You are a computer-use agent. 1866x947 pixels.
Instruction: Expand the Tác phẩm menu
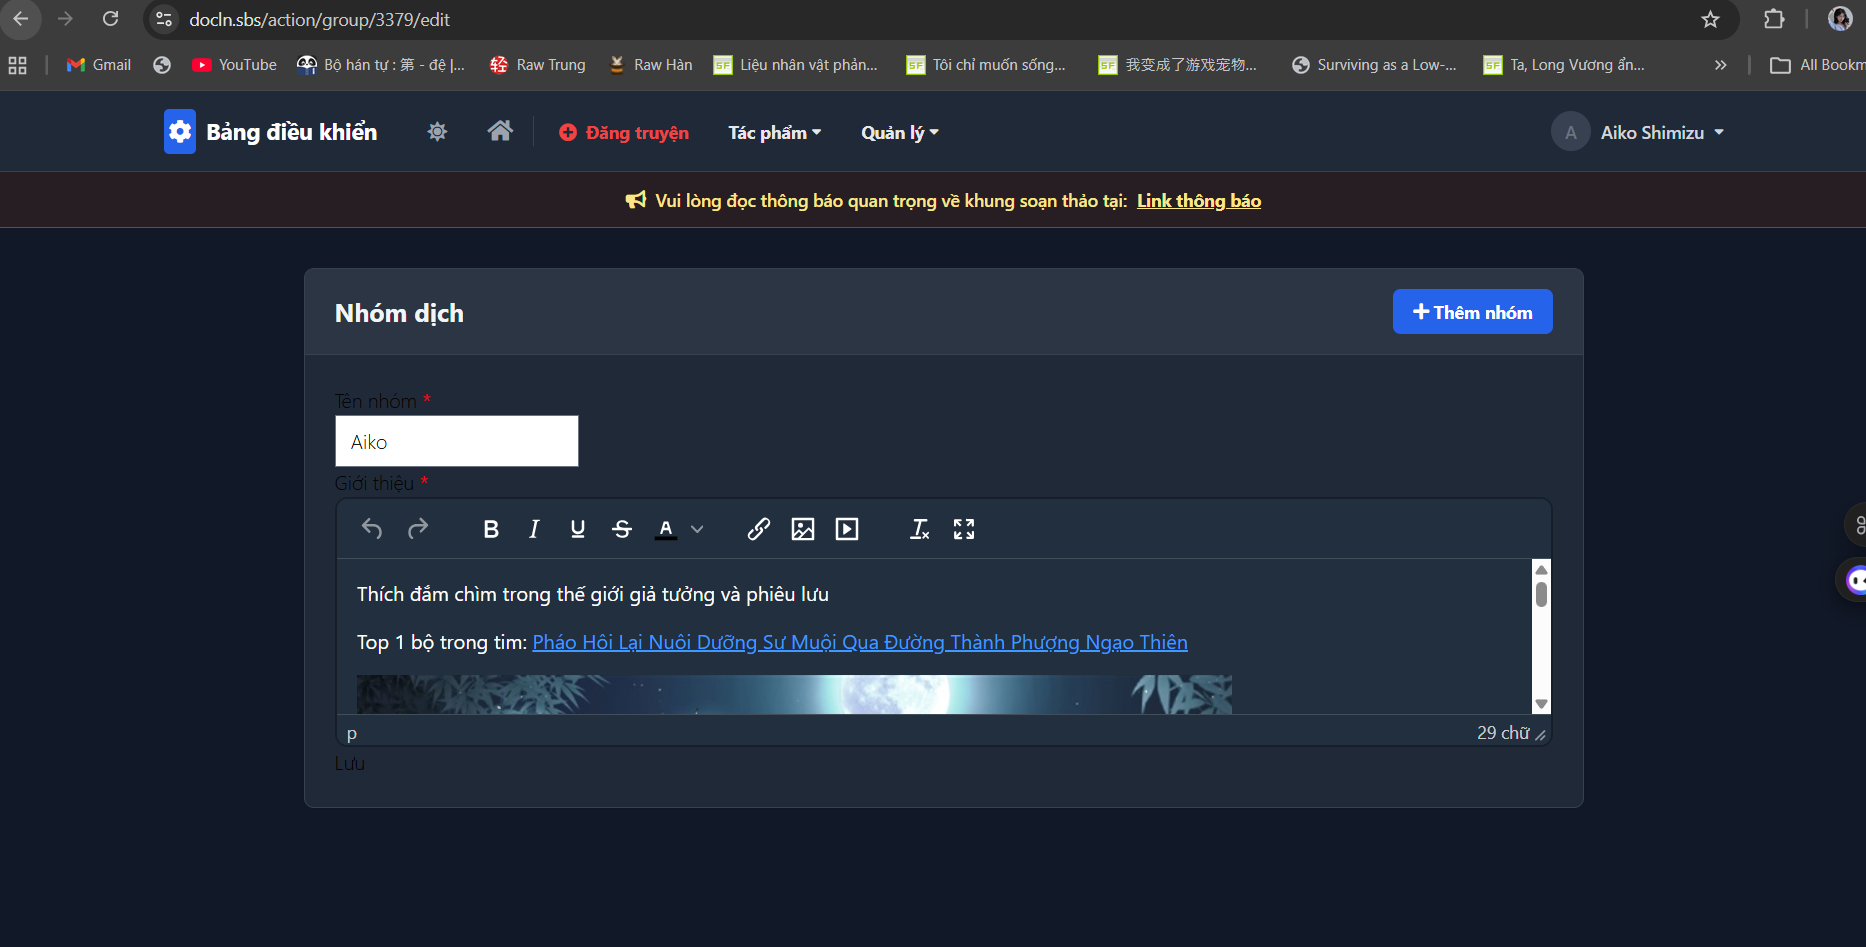point(774,133)
